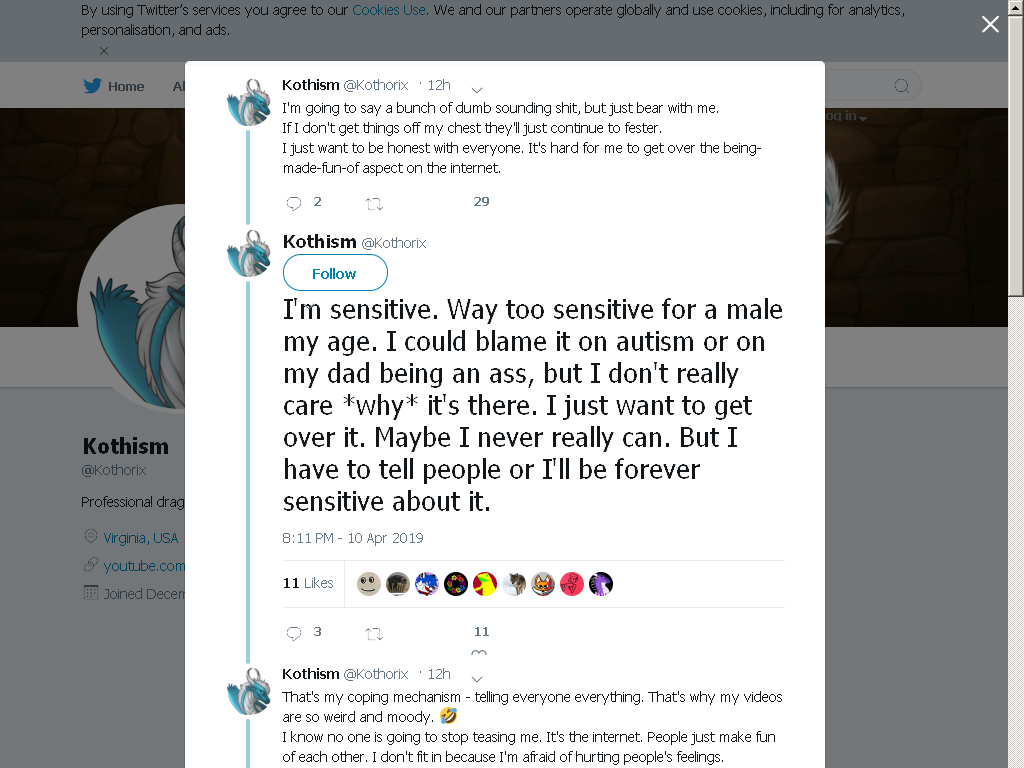The height and width of the screenshot is (768, 1024).
Task: Open the third tweet's dropdown caret
Action: click(x=477, y=679)
